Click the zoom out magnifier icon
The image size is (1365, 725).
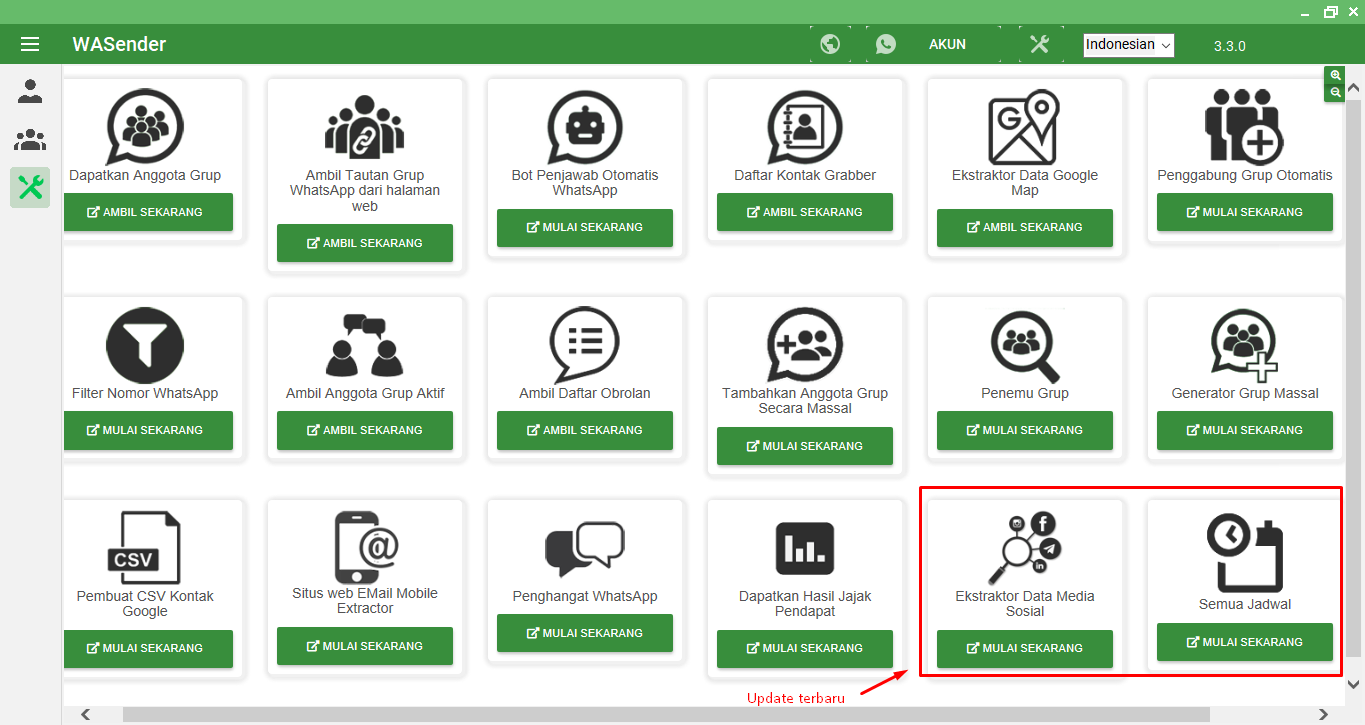pyautogui.click(x=1335, y=92)
